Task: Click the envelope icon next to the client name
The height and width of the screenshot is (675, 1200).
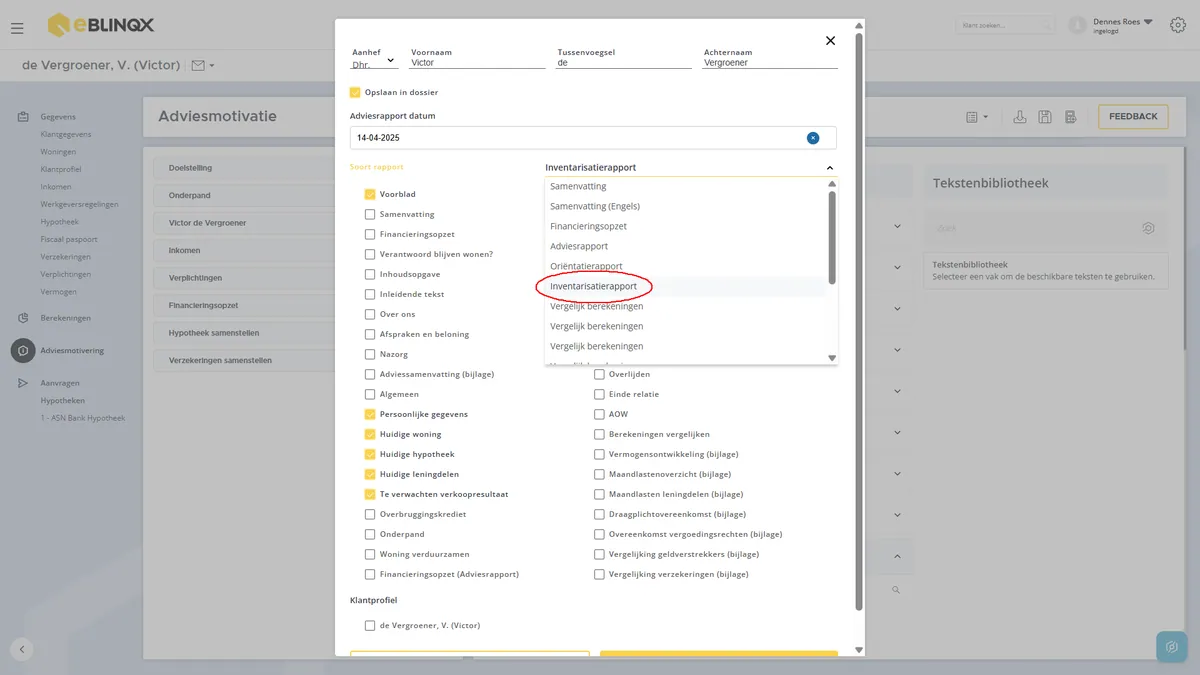Action: coord(198,66)
